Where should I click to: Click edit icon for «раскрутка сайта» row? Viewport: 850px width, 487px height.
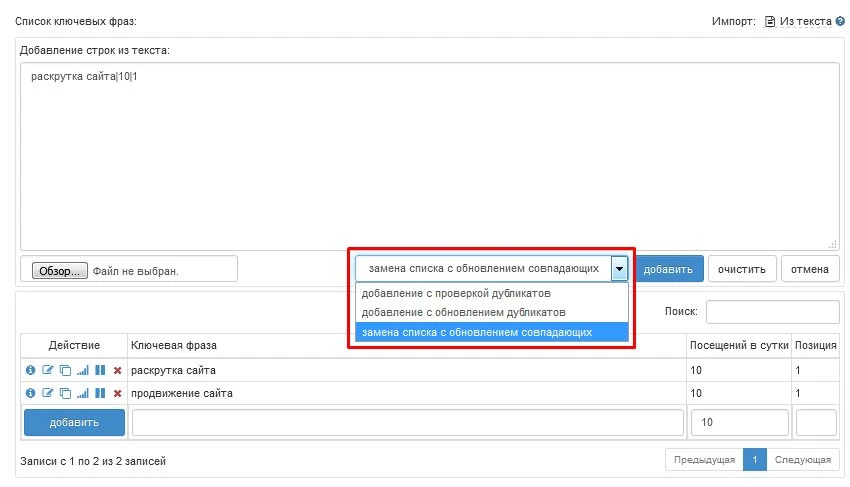tap(47, 371)
